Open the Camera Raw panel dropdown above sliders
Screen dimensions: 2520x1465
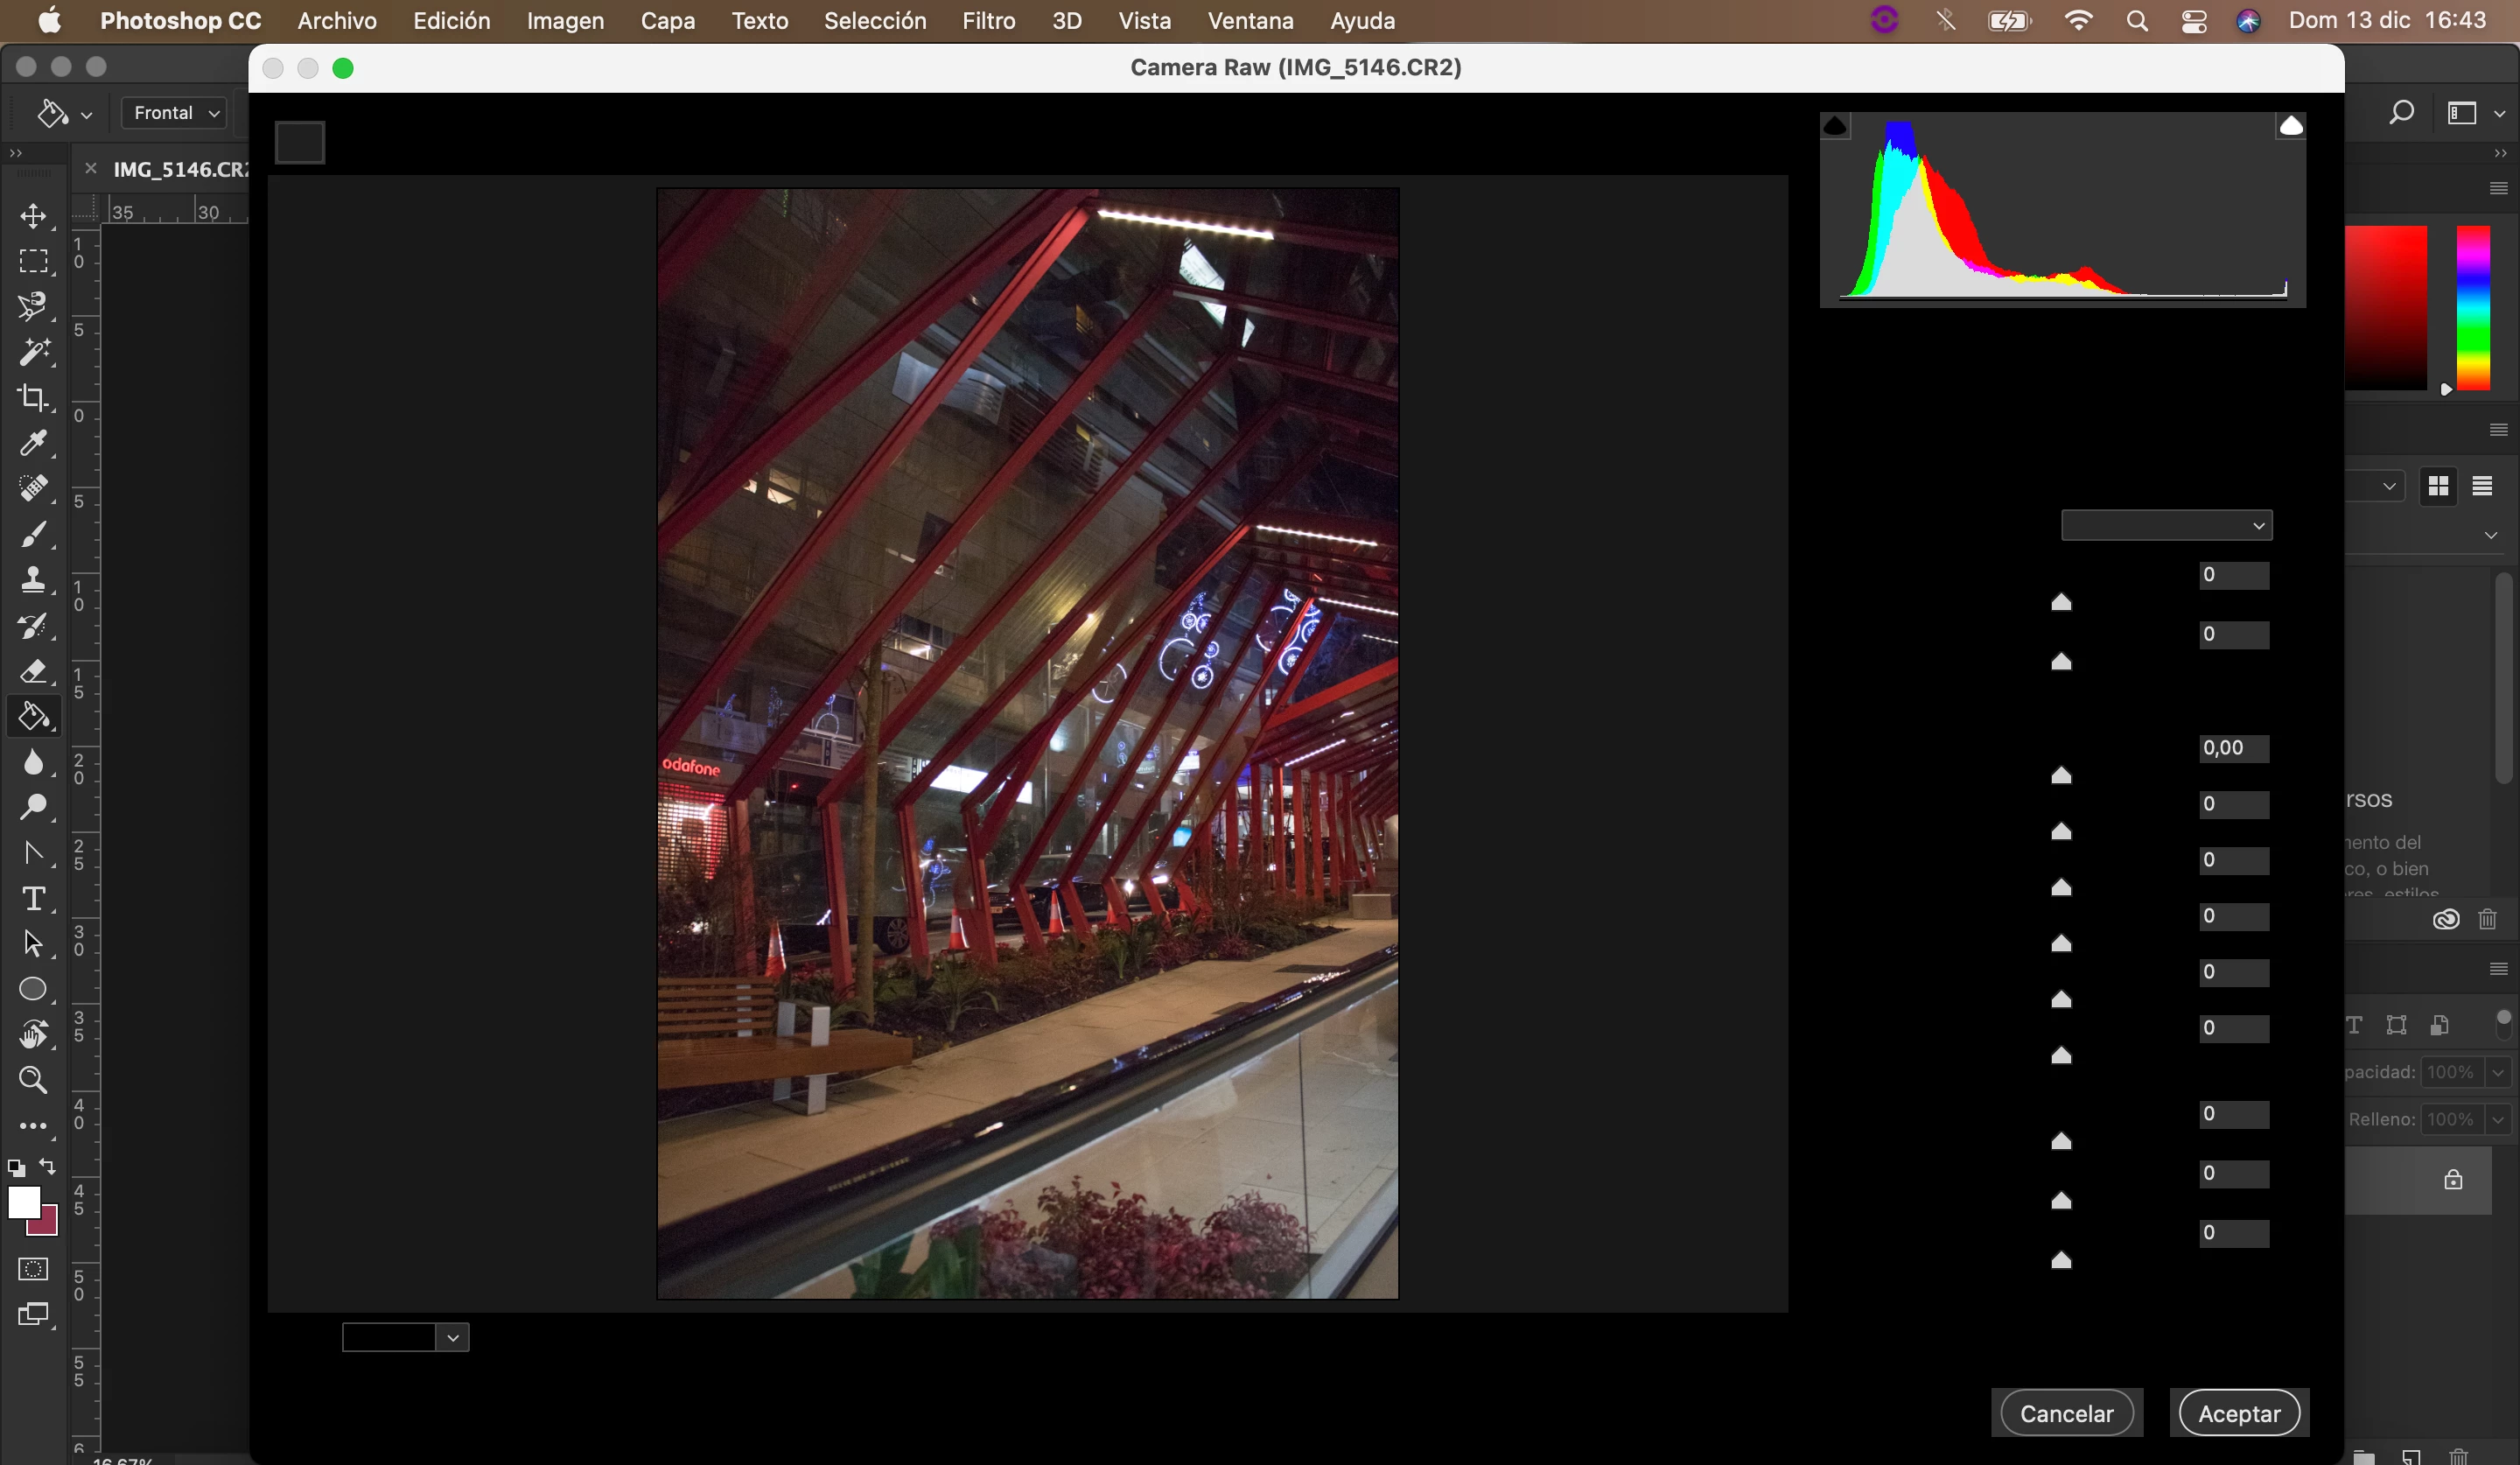tap(2166, 526)
